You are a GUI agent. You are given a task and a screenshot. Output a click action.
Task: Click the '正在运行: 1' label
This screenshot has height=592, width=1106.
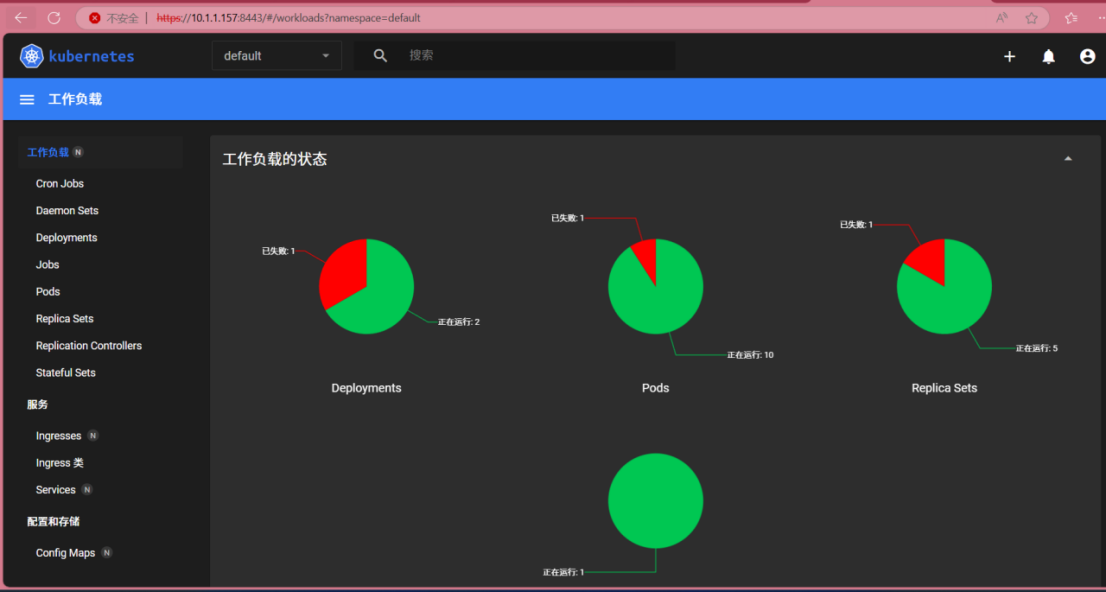[x=563, y=572]
